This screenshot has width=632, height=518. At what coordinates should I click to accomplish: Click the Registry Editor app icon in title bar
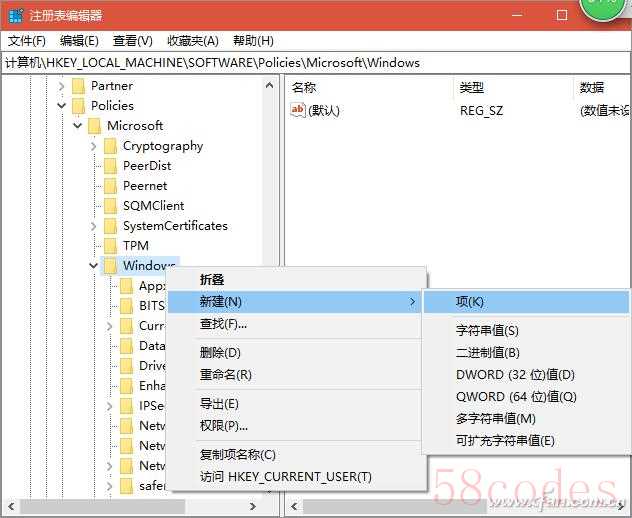[x=16, y=16]
